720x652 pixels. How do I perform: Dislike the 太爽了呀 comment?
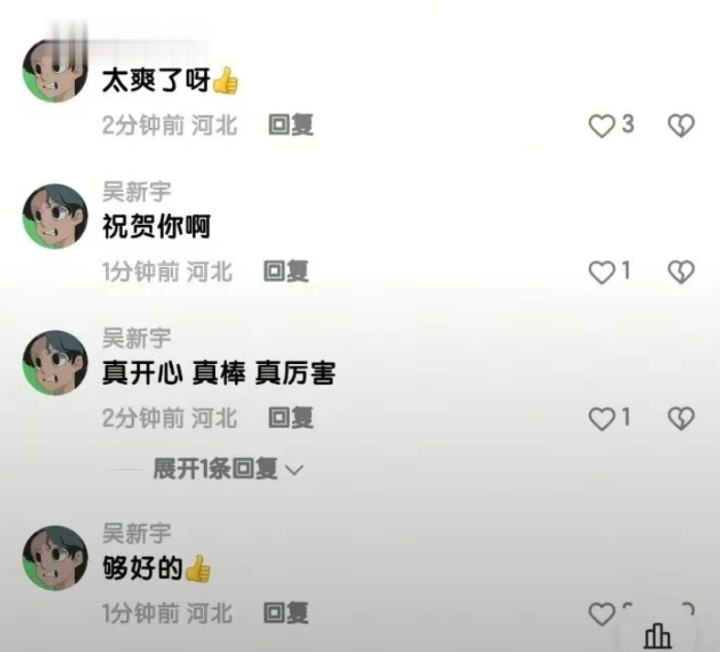tap(681, 126)
